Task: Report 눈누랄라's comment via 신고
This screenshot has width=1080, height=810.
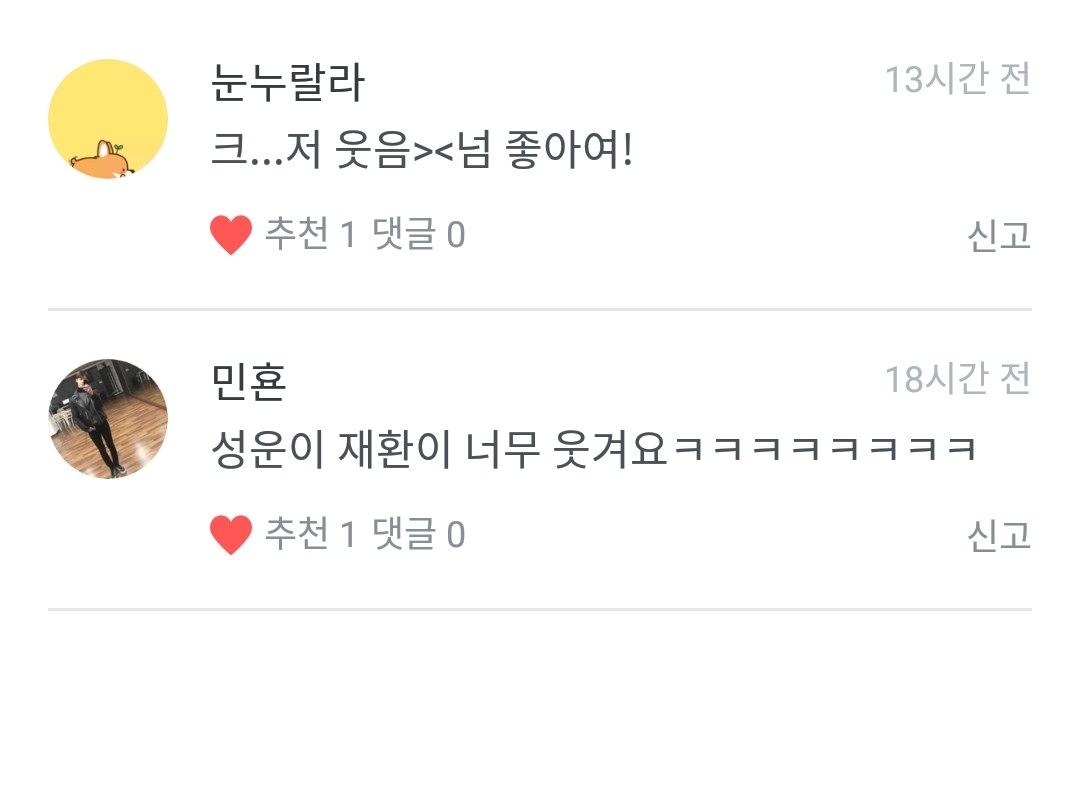Action: click(x=999, y=236)
